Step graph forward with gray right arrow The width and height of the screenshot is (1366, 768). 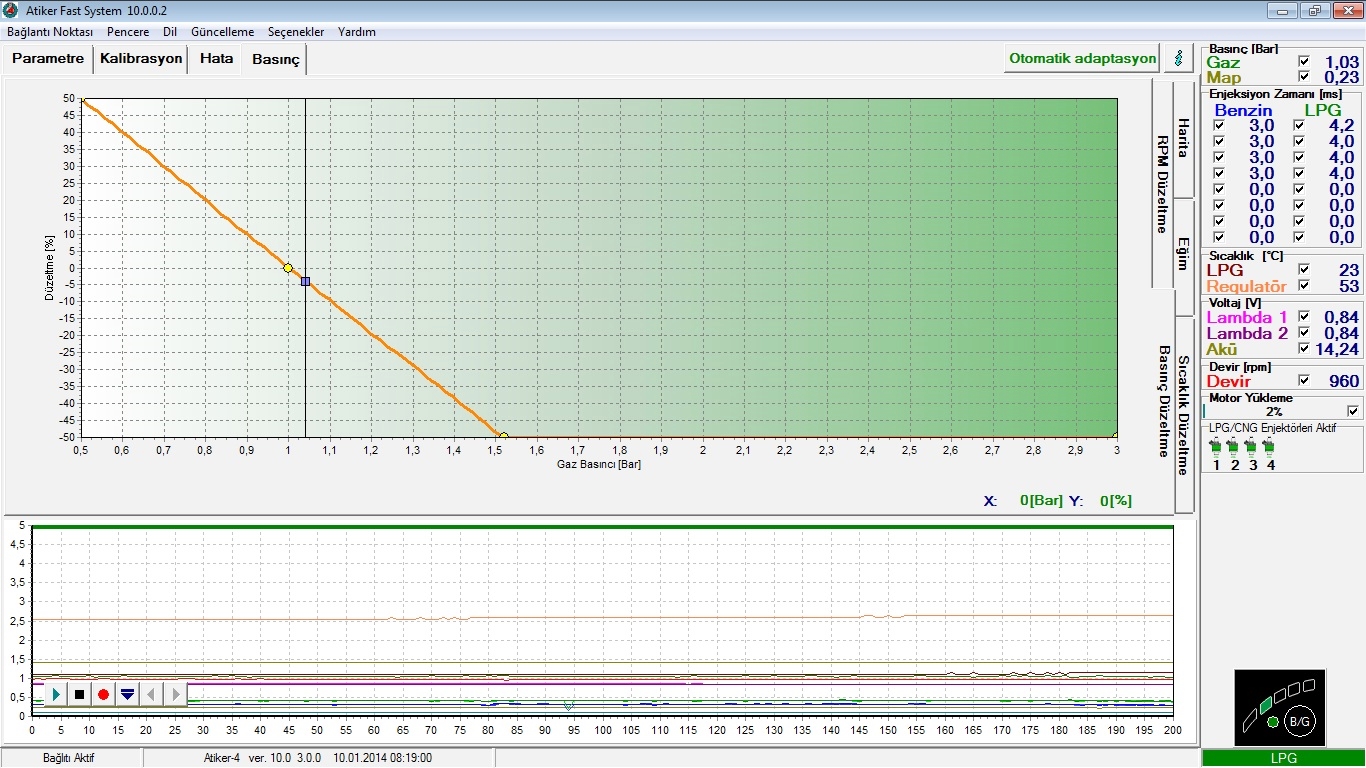175,694
